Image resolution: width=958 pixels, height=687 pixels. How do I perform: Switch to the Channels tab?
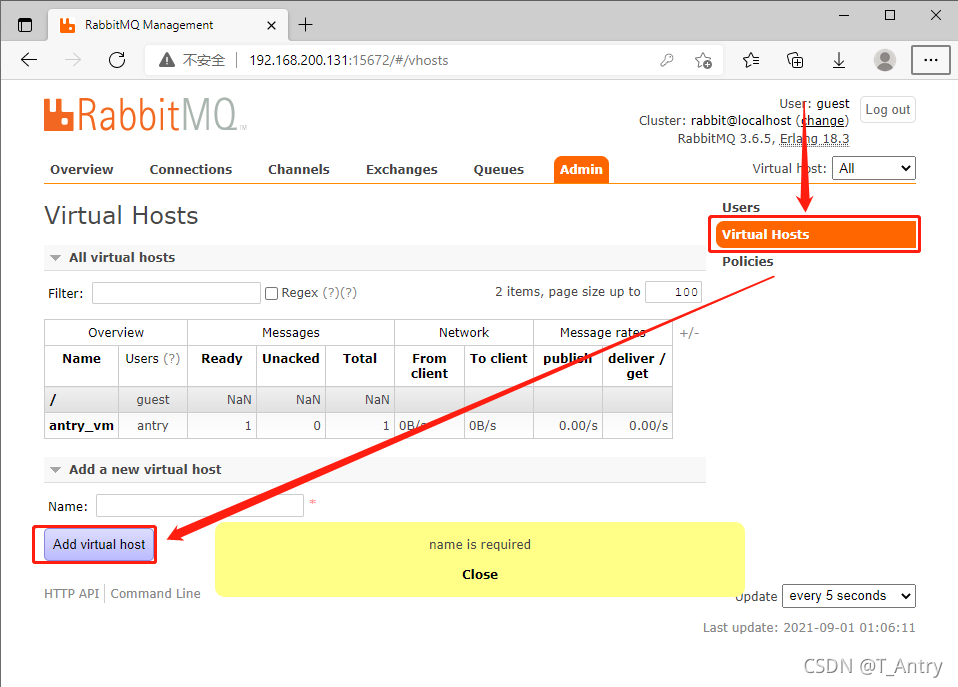coord(299,169)
